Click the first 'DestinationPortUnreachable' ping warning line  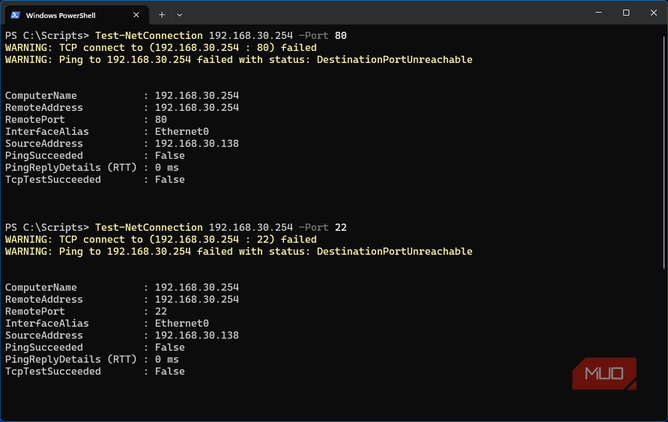[239, 60]
